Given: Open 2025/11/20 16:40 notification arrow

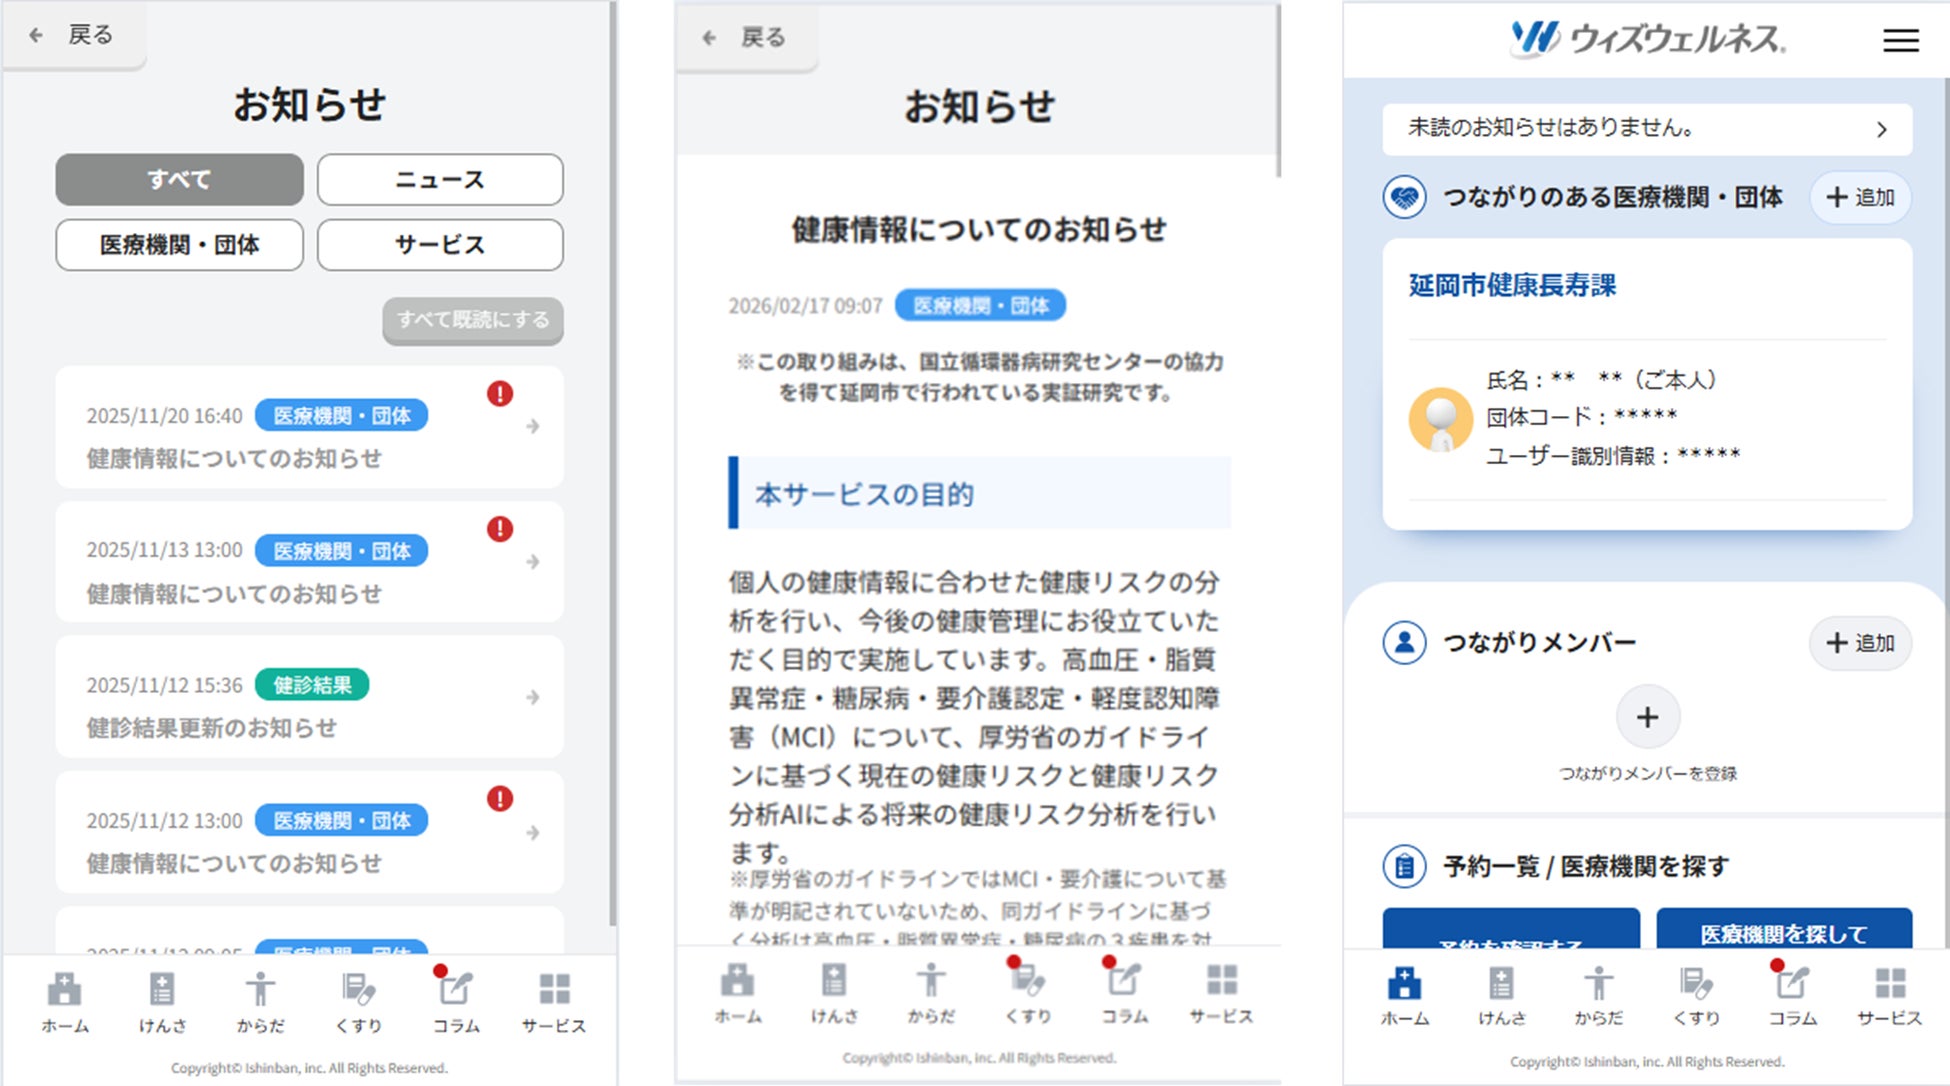Looking at the screenshot, I should pyautogui.click(x=533, y=427).
